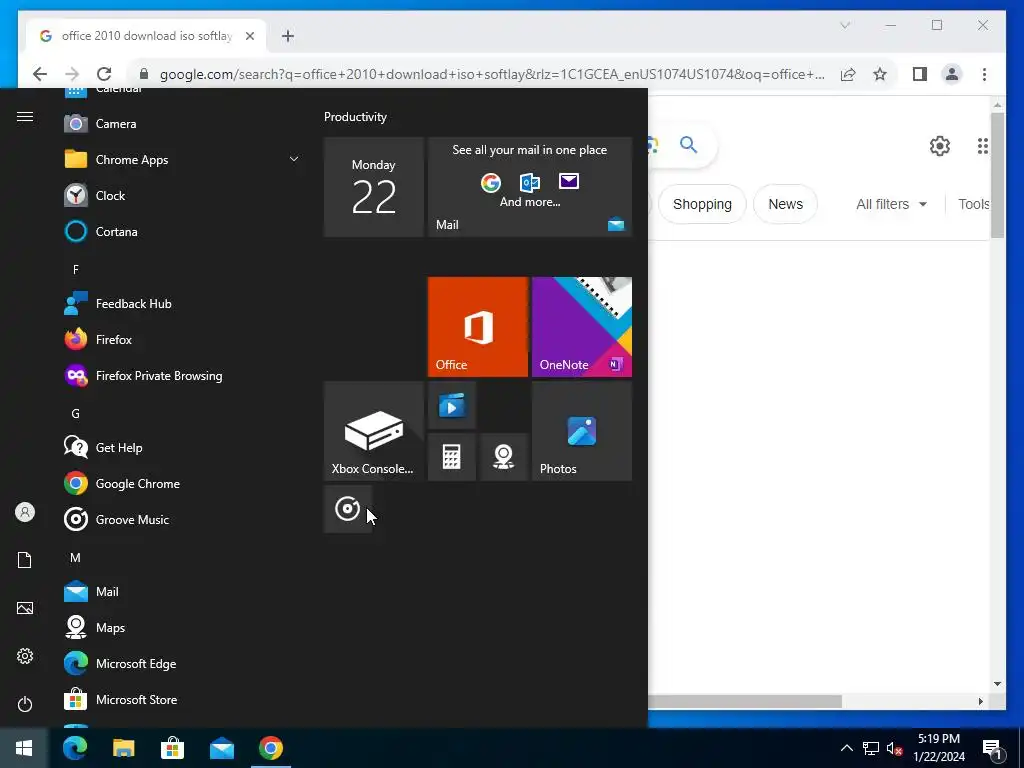1024x768 pixels.
Task: Click the muted volume tray icon
Action: click(x=894, y=748)
